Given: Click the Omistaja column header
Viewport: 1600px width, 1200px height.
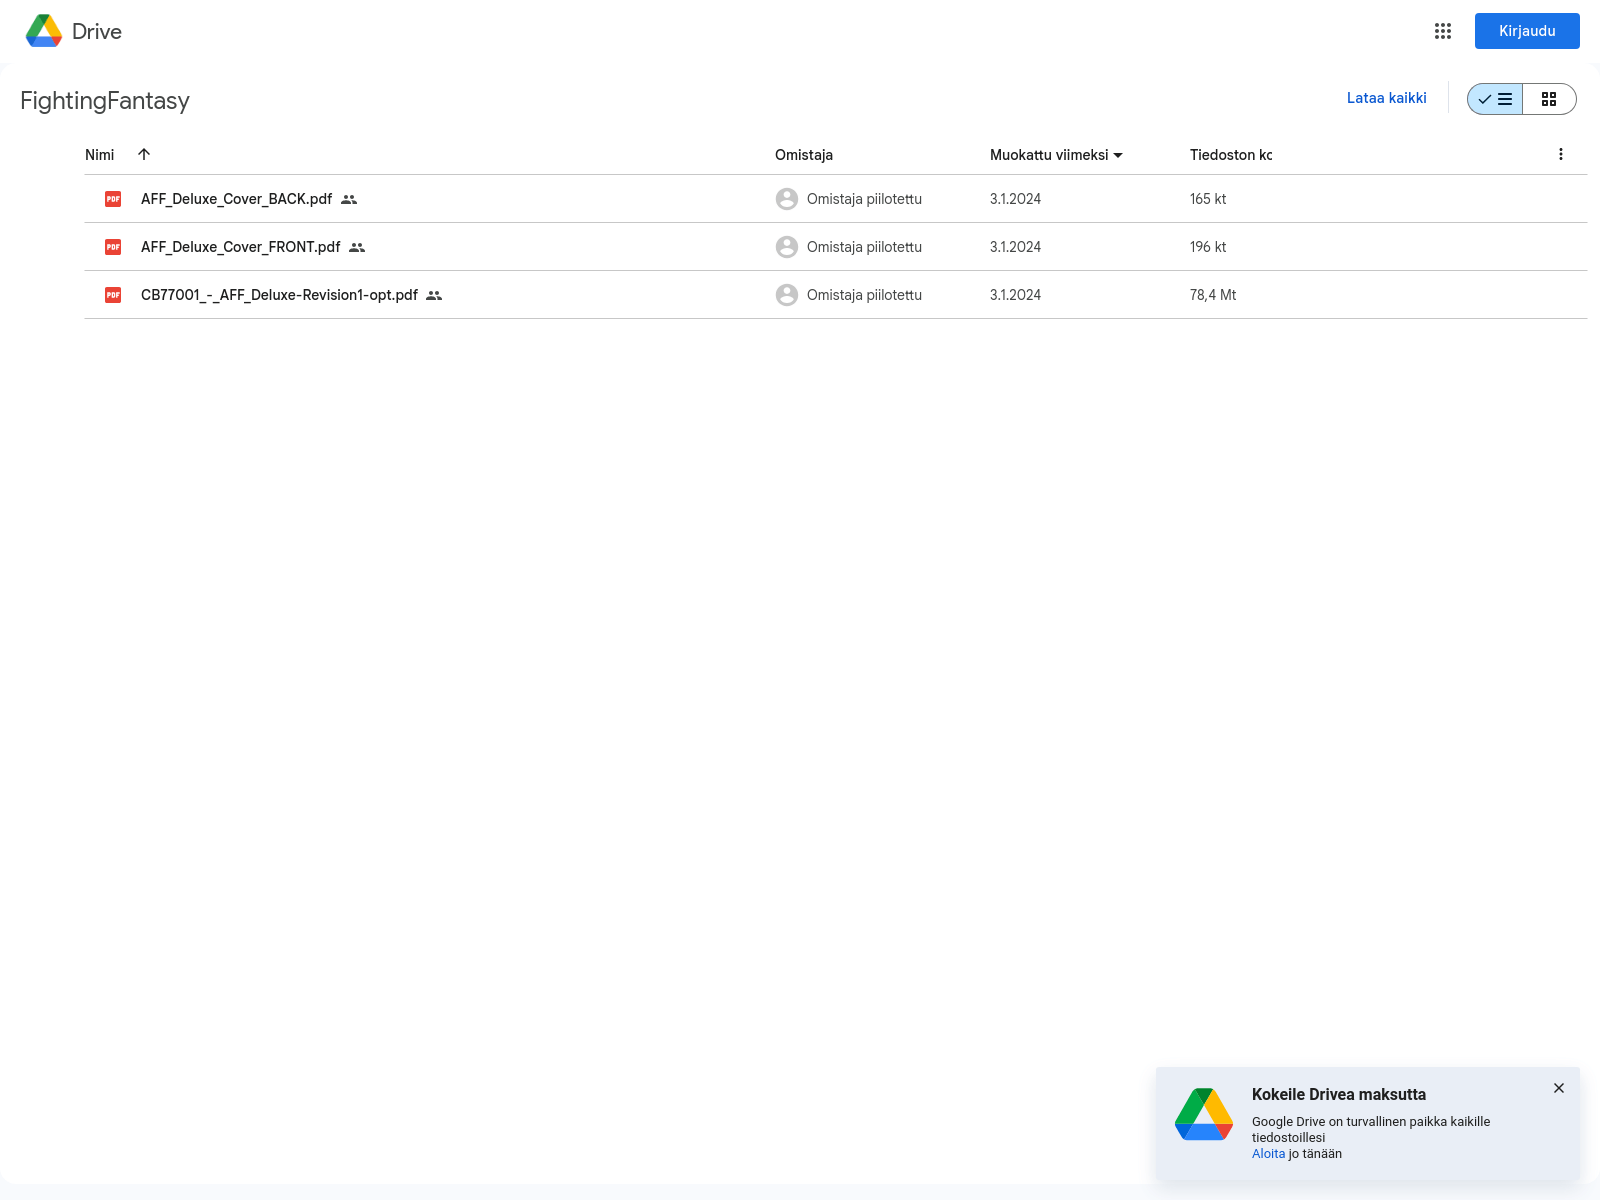Looking at the screenshot, I should point(804,155).
